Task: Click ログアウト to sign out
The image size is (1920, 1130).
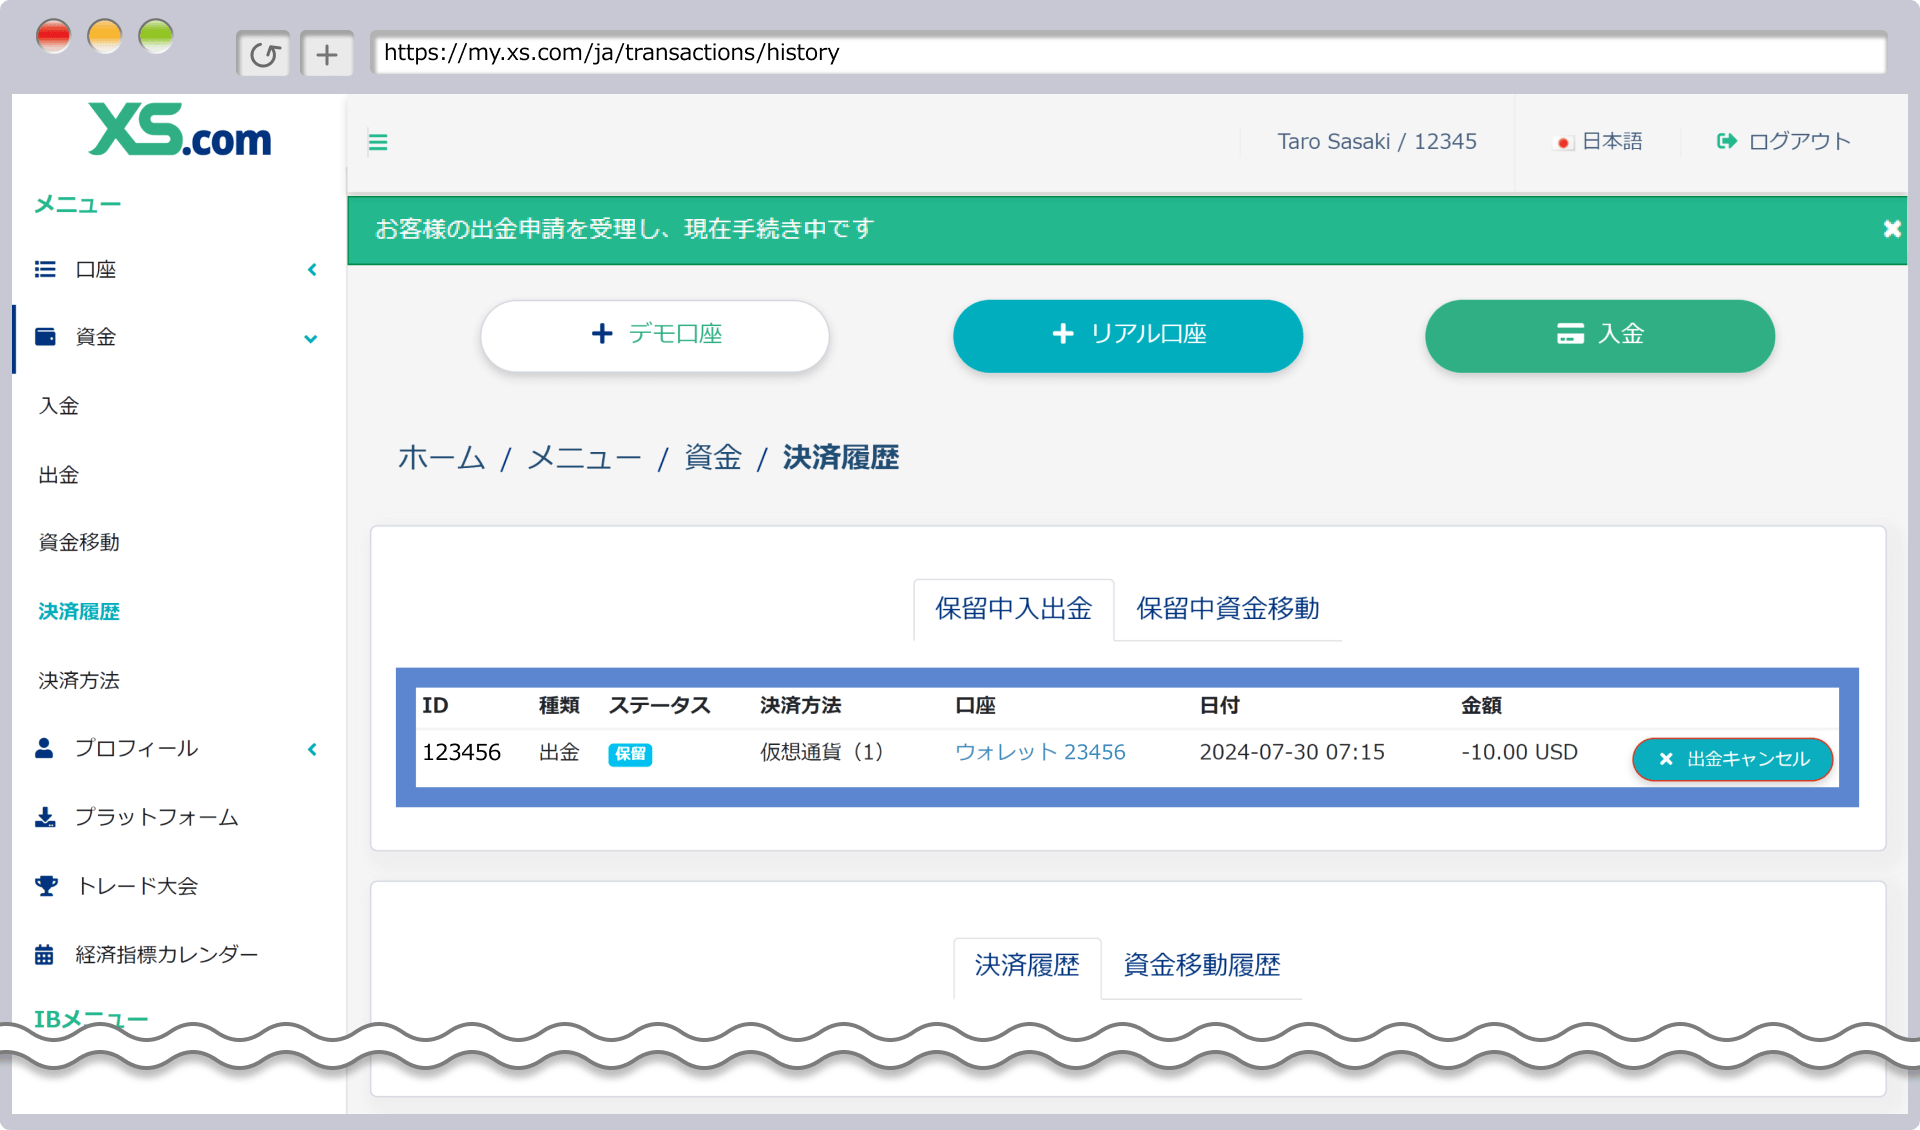Action: pos(1799,142)
